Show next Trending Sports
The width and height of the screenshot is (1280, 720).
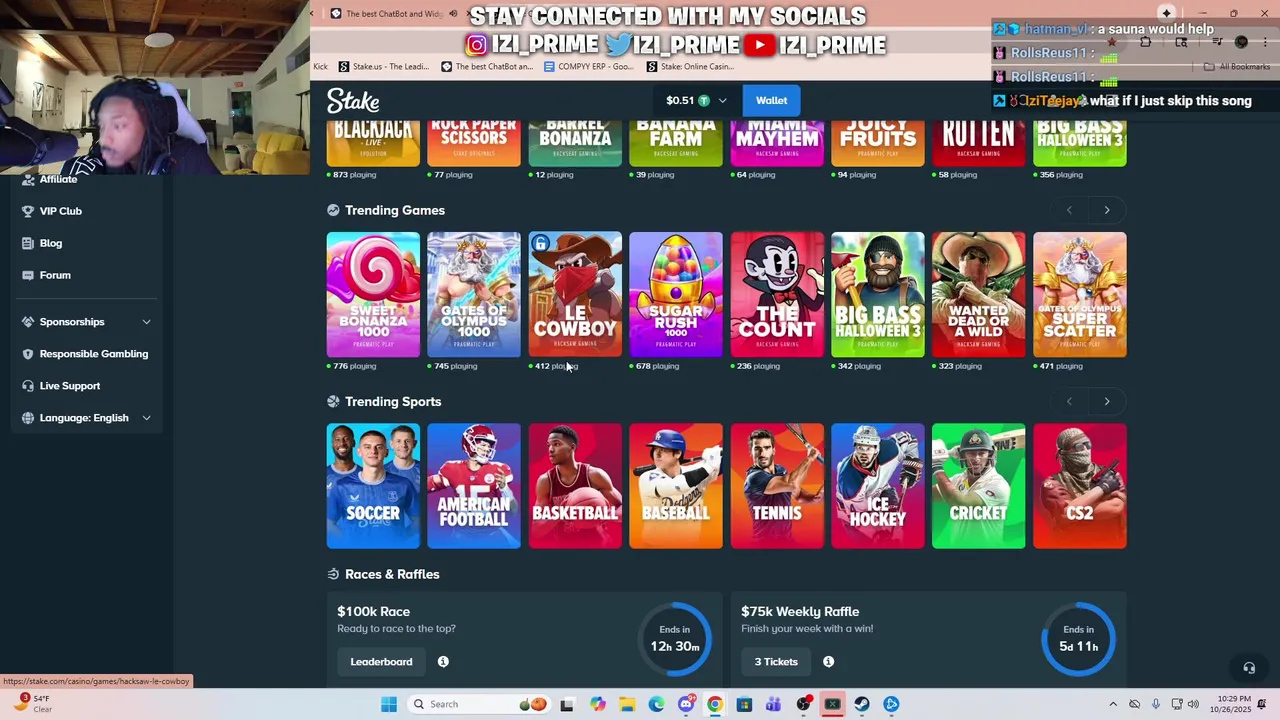tap(1107, 401)
